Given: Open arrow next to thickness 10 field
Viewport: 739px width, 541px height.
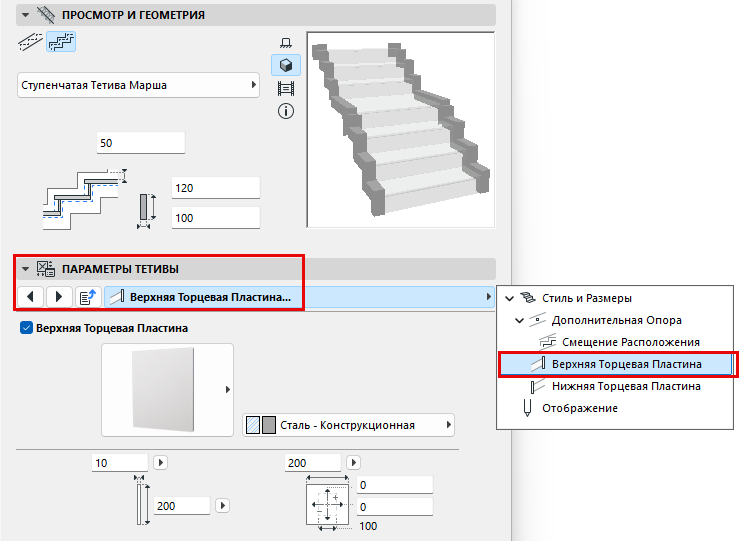Looking at the screenshot, I should pyautogui.click(x=161, y=462).
